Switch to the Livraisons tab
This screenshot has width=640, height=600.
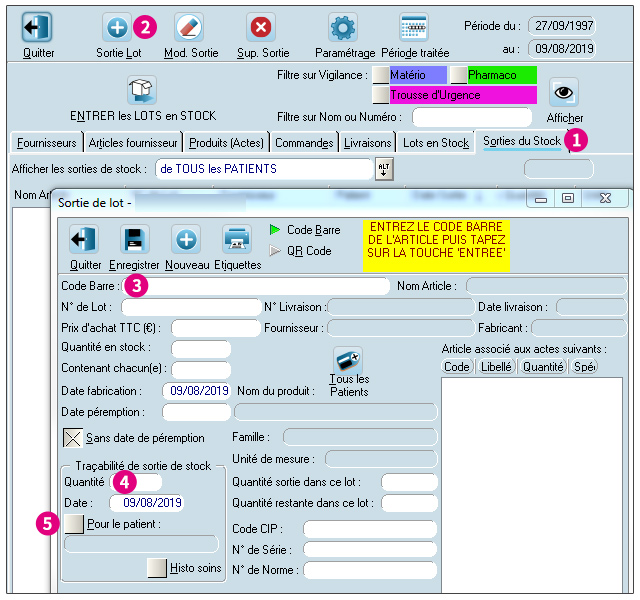tap(367, 143)
